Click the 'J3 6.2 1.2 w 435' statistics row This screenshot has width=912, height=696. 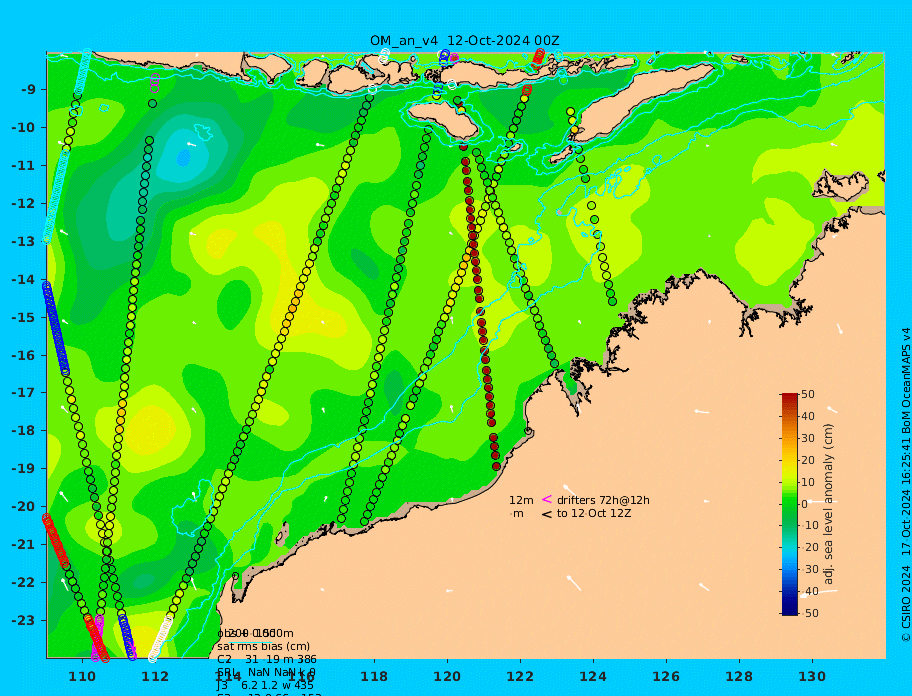[x=265, y=686]
